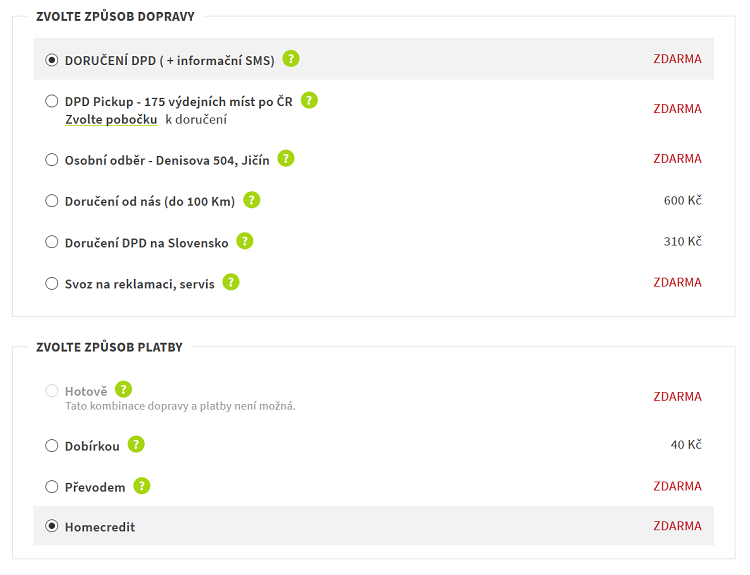This screenshot has width=750, height=575.
Task: Select Doručení od nás radio button
Action: (52, 201)
